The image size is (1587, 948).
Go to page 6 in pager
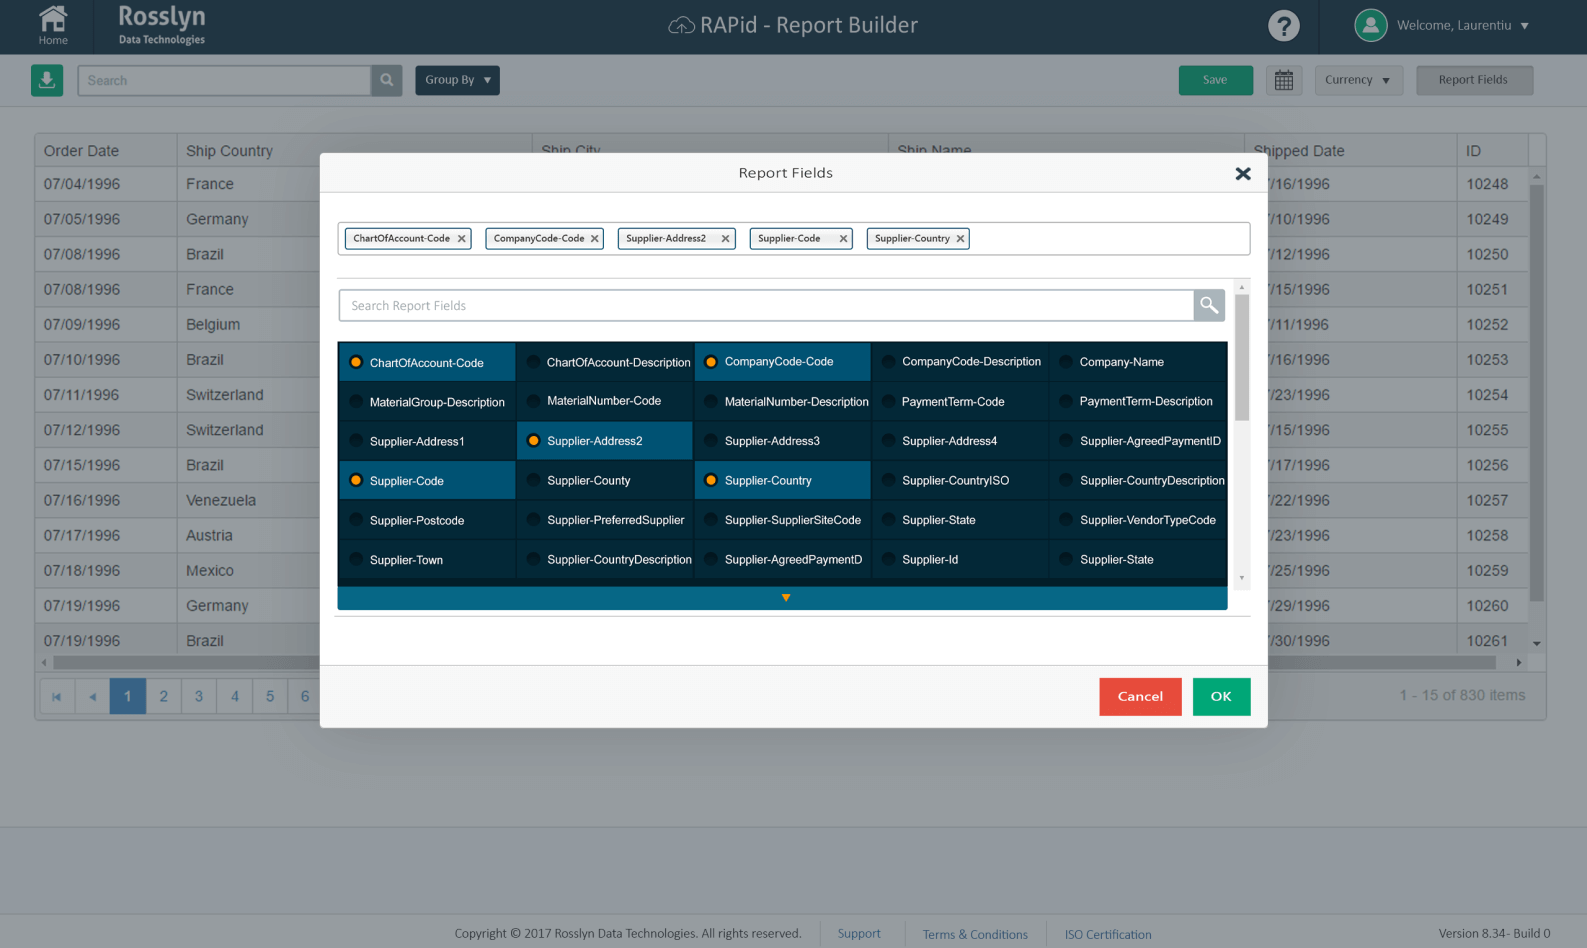(304, 696)
